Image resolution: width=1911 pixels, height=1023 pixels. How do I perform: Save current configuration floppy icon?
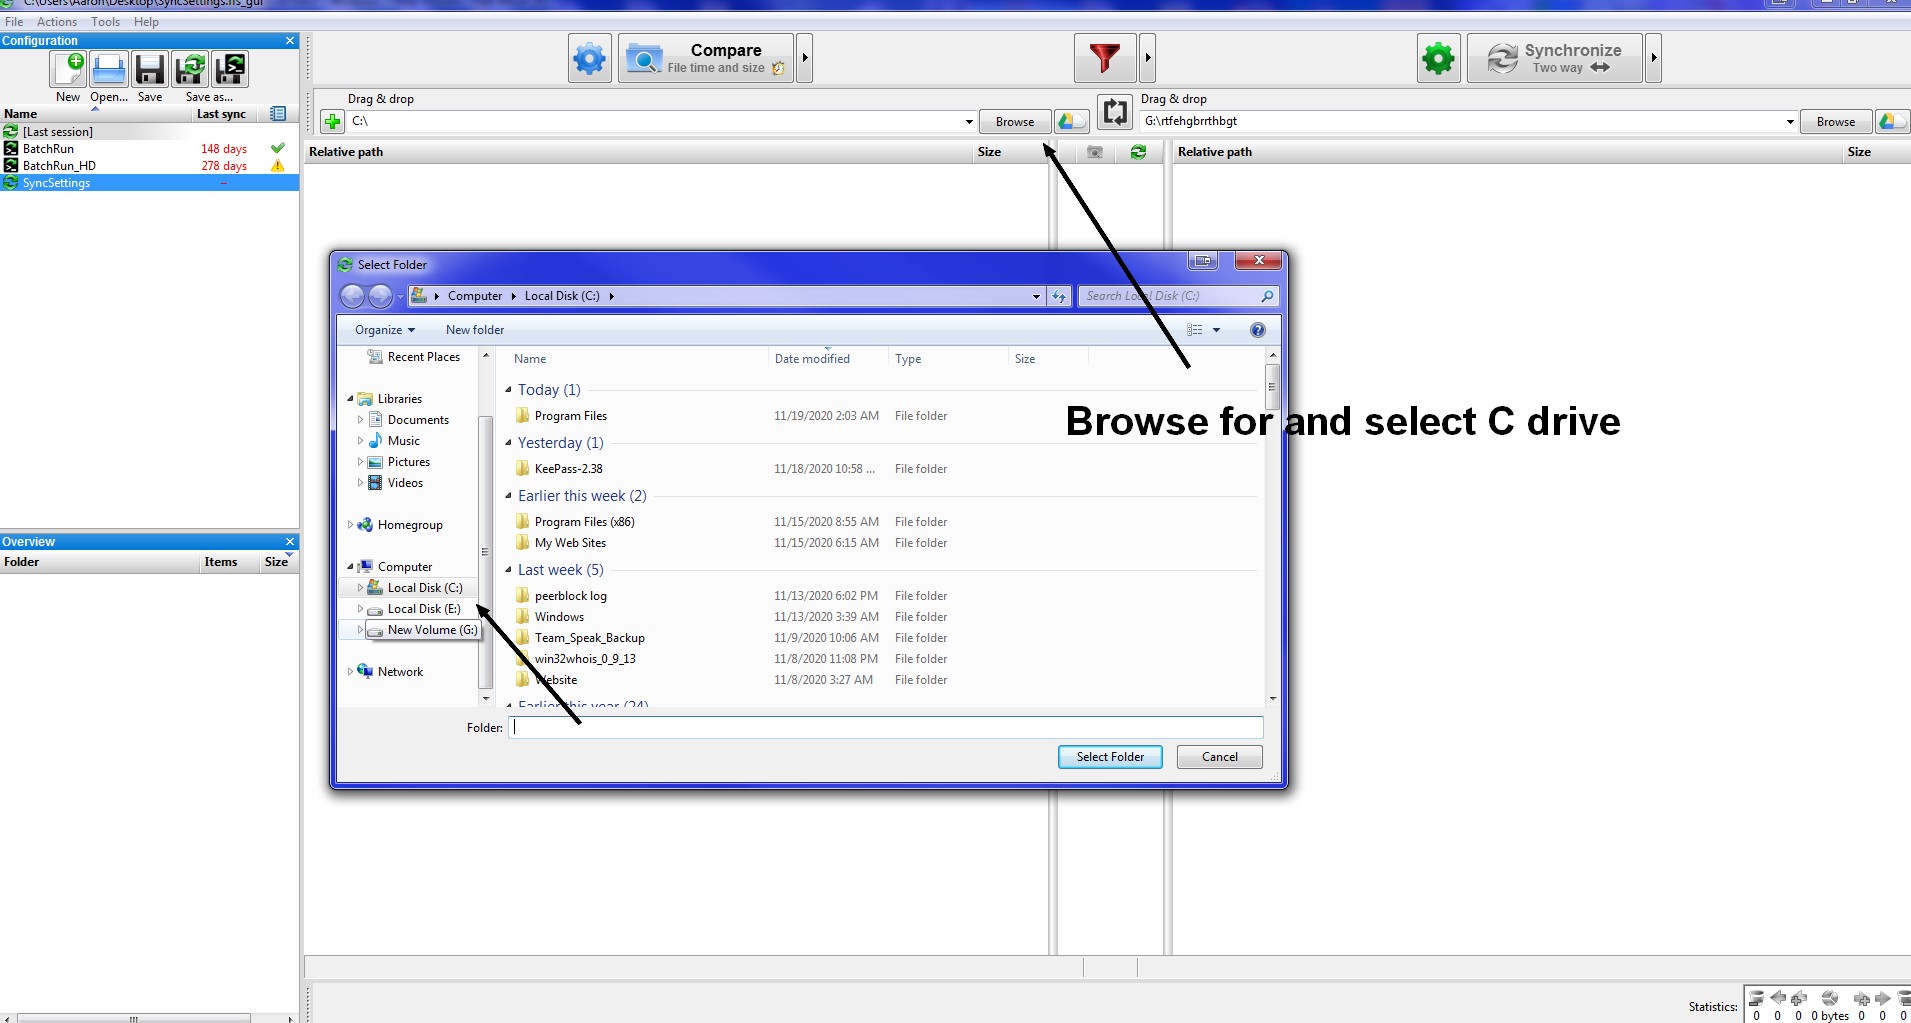[150, 69]
